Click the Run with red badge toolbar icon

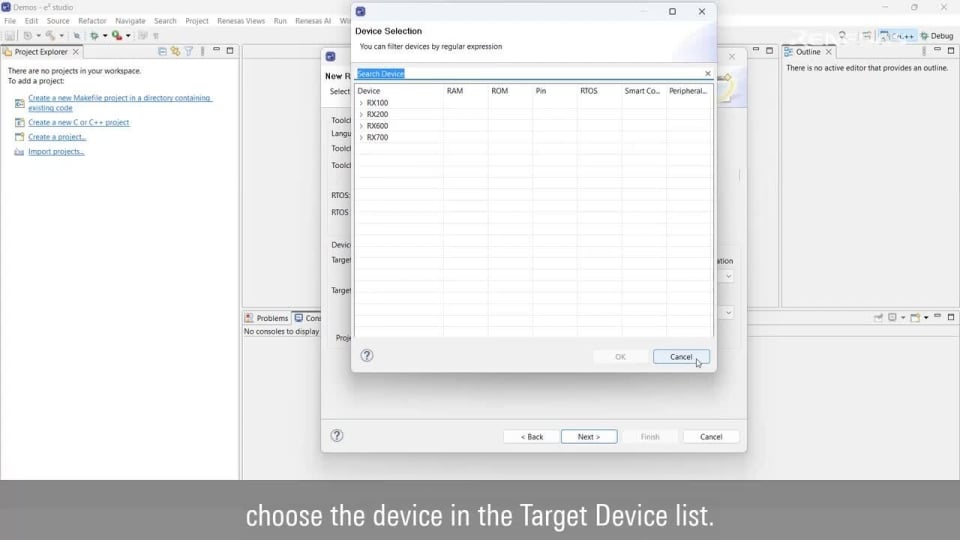point(117,36)
